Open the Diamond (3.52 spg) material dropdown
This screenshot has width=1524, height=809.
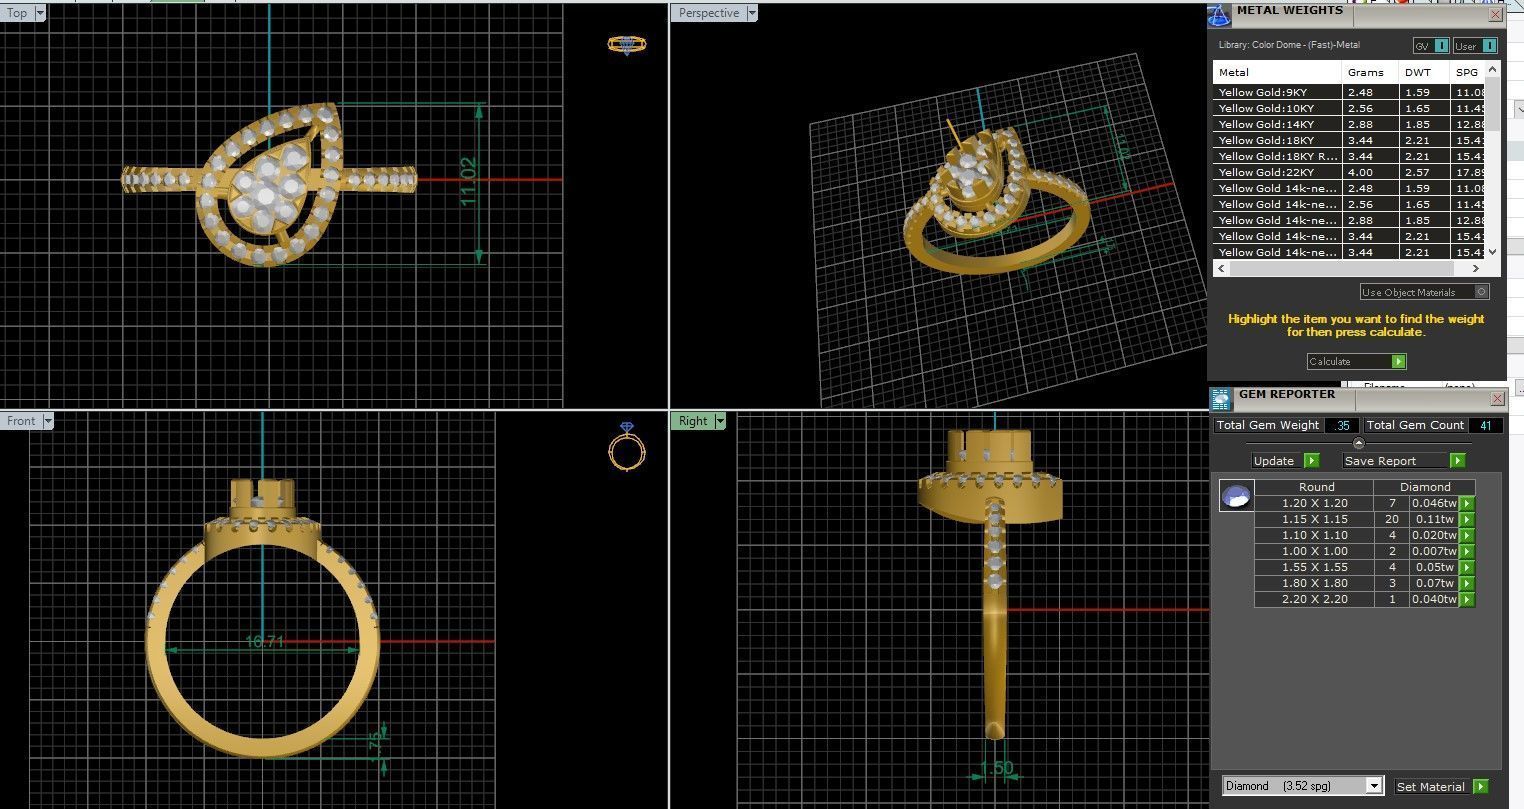coord(1374,786)
